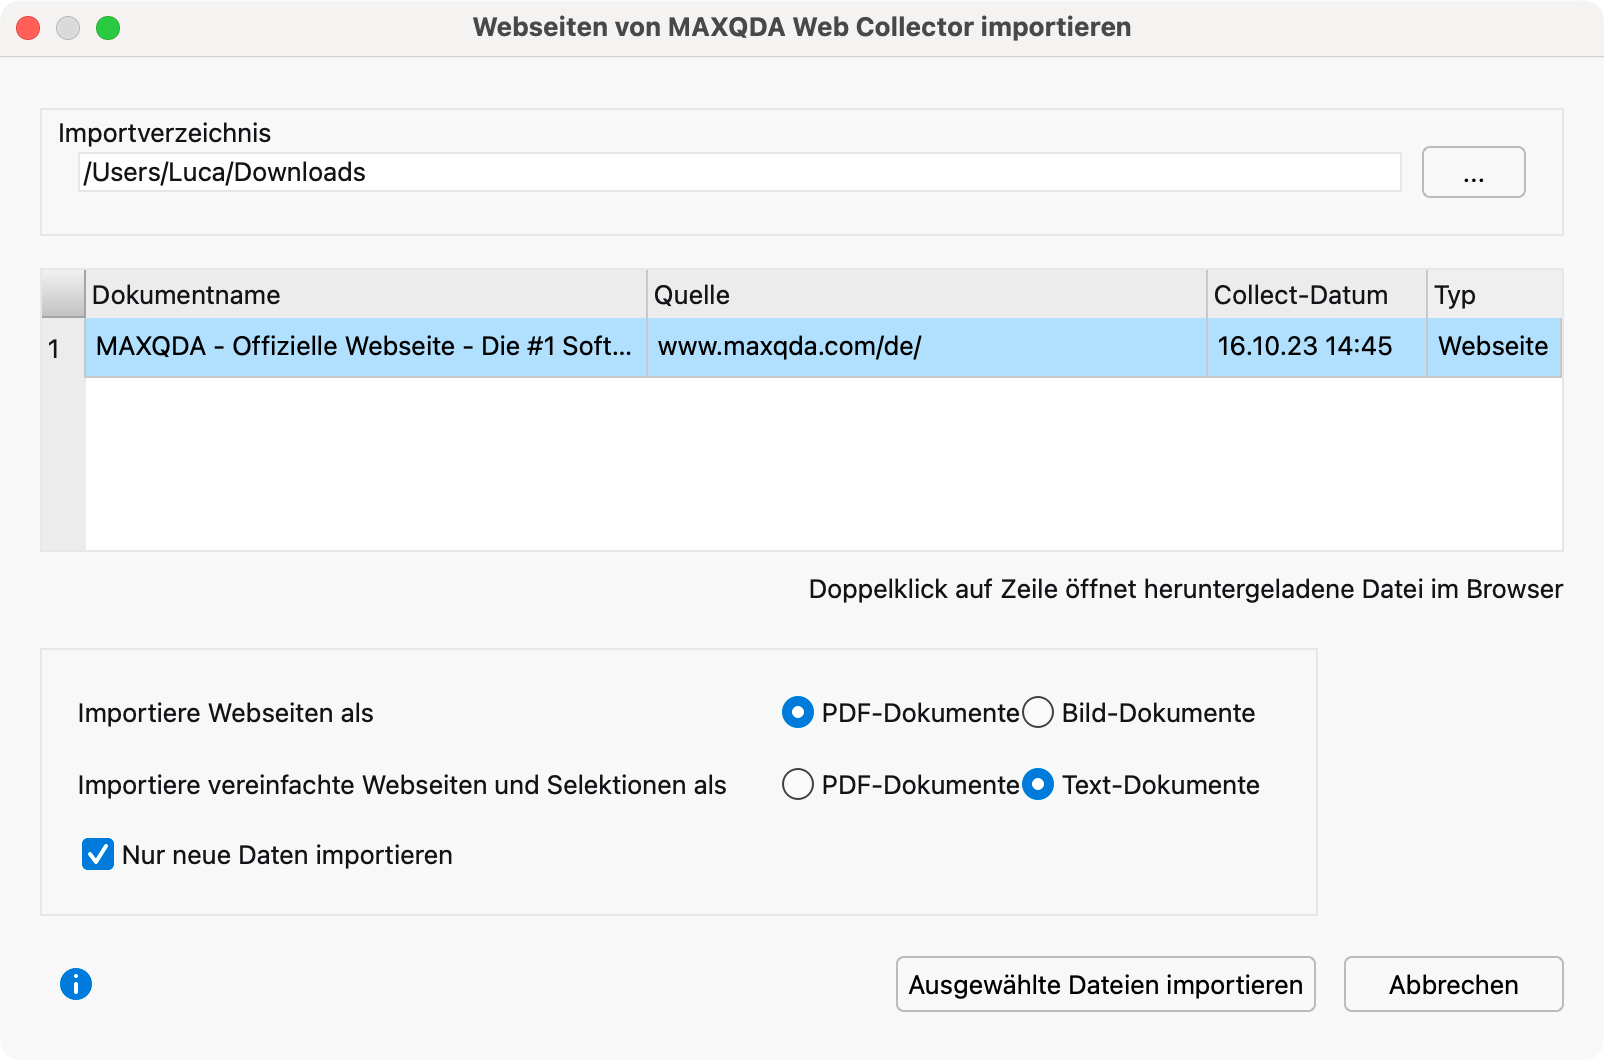Image resolution: width=1604 pixels, height=1060 pixels.
Task: Click the Importverzeichnis path field
Action: click(x=739, y=173)
